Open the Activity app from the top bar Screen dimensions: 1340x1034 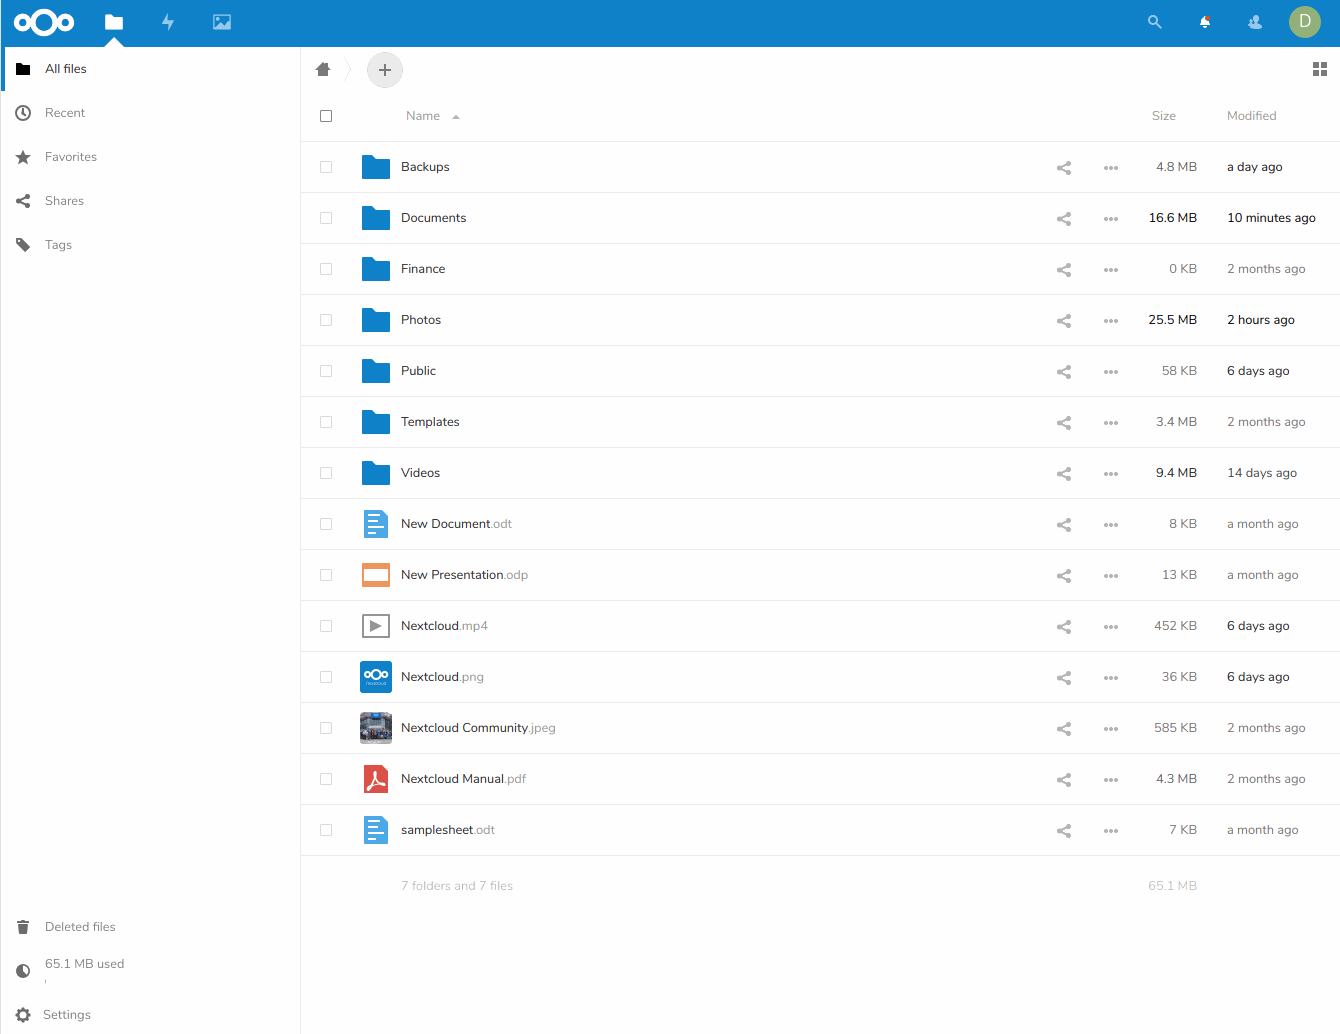[168, 22]
